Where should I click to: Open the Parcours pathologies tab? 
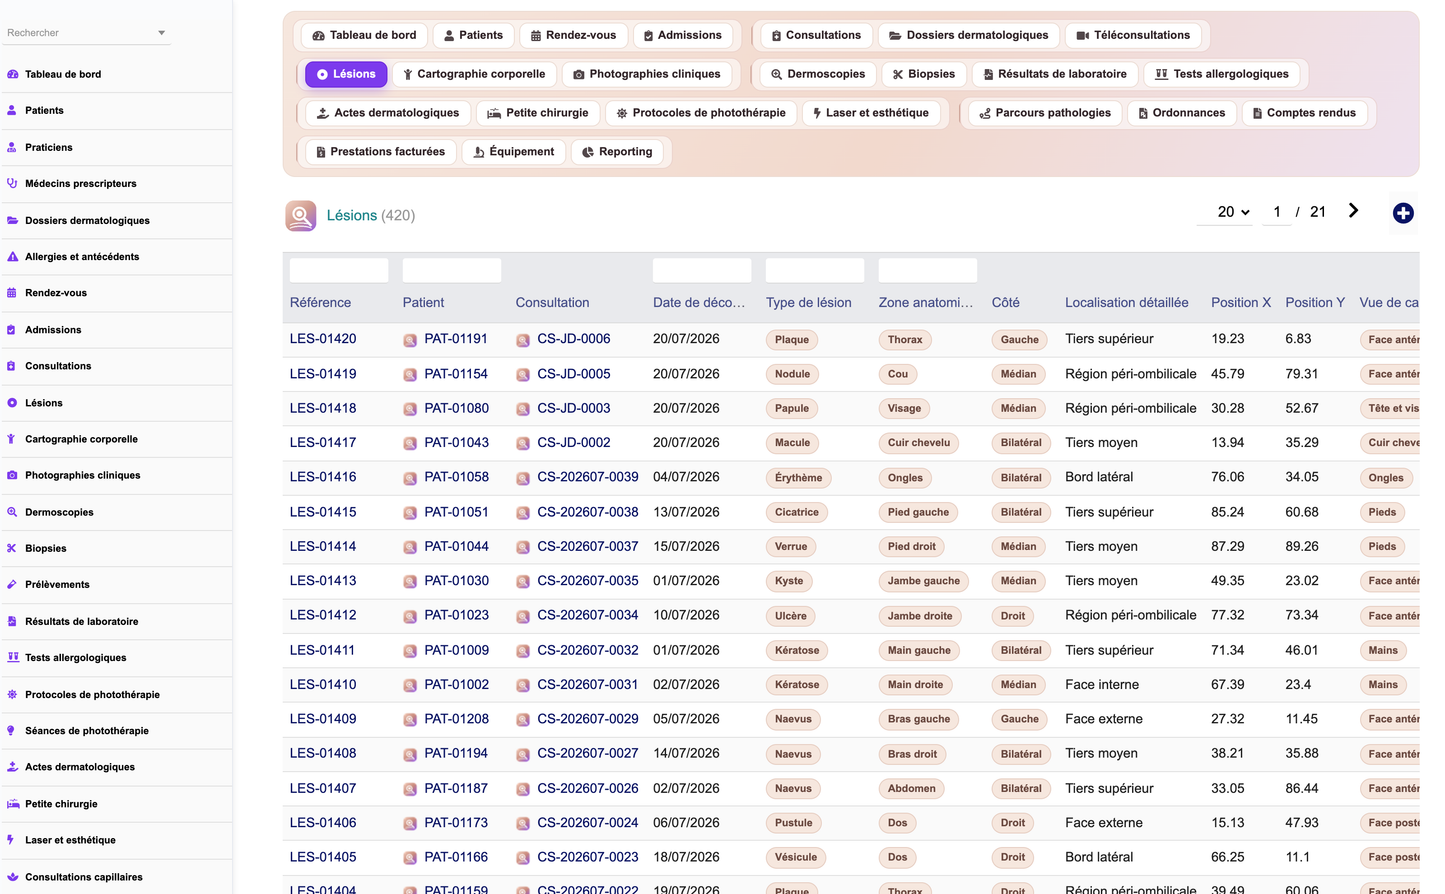[x=1045, y=113]
